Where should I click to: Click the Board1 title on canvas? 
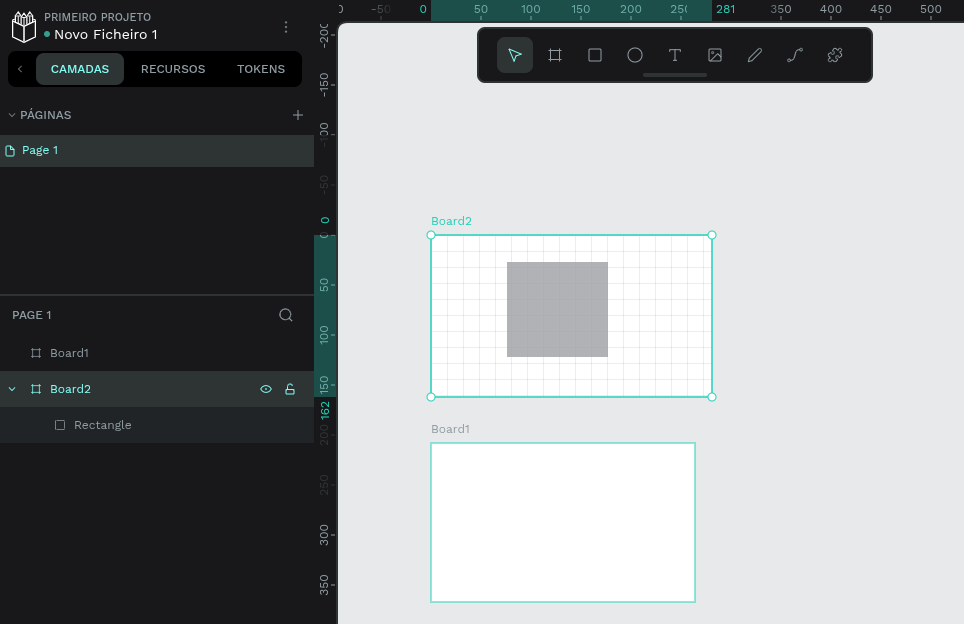[450, 429]
